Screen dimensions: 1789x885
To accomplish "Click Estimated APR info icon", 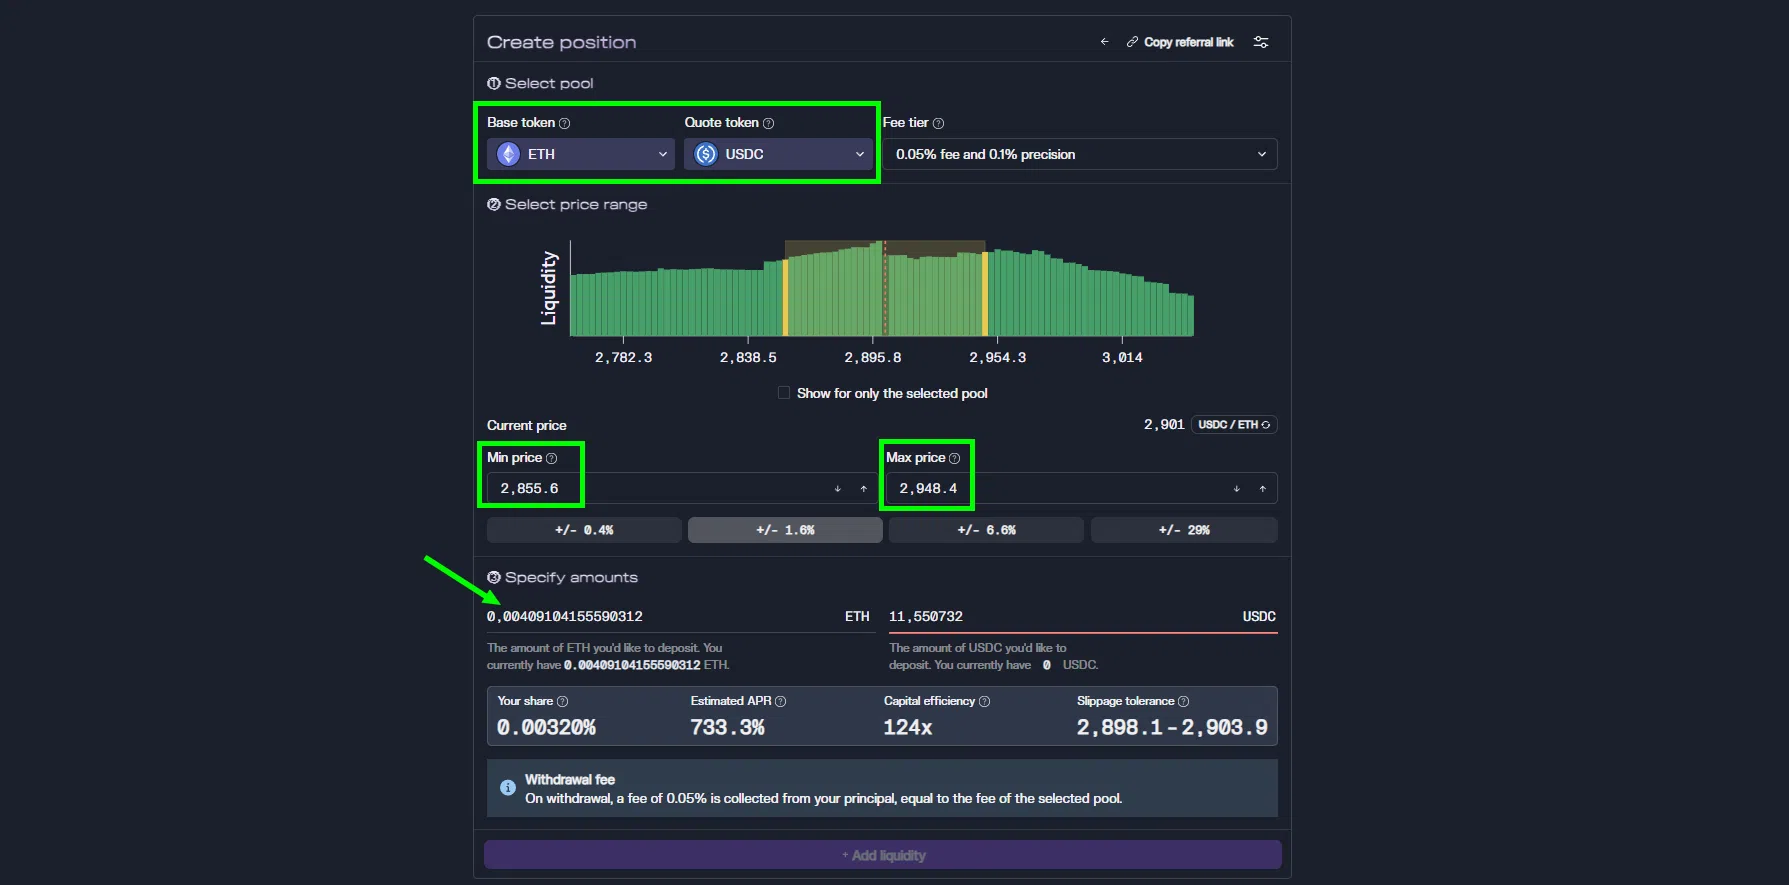I will pyautogui.click(x=781, y=701).
